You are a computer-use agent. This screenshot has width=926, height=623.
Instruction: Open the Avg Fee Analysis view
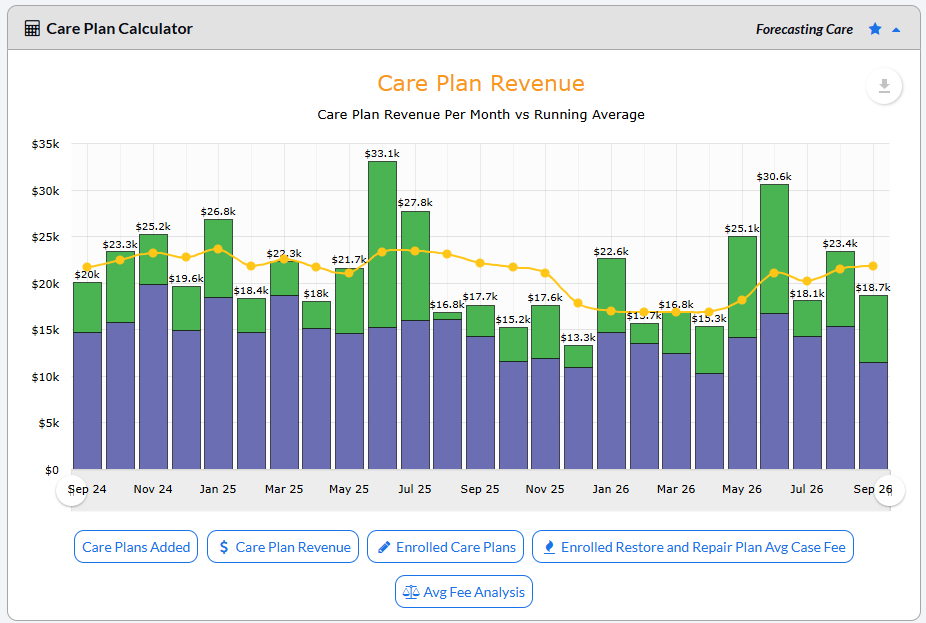click(464, 592)
